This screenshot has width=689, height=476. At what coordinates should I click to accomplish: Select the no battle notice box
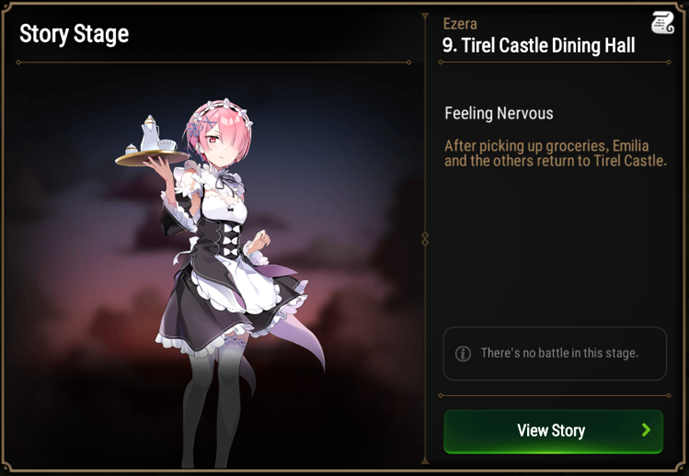pos(555,353)
